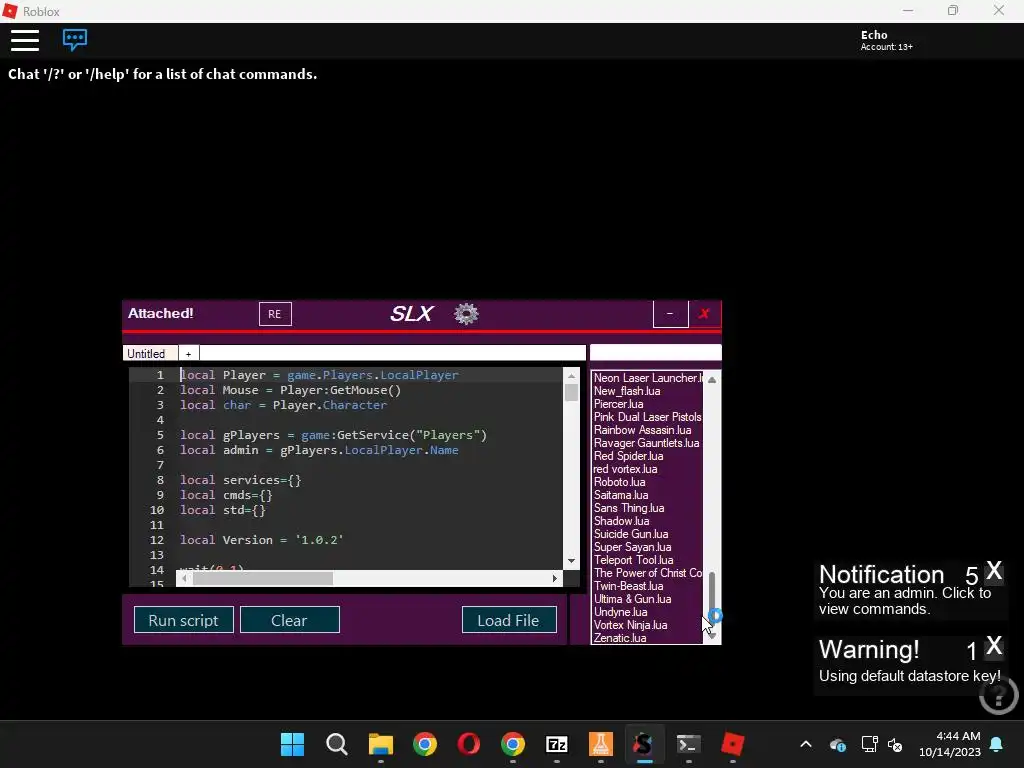This screenshot has width=1024, height=768.
Task: Select Ravager Gauntlets.lua script
Action: point(647,443)
